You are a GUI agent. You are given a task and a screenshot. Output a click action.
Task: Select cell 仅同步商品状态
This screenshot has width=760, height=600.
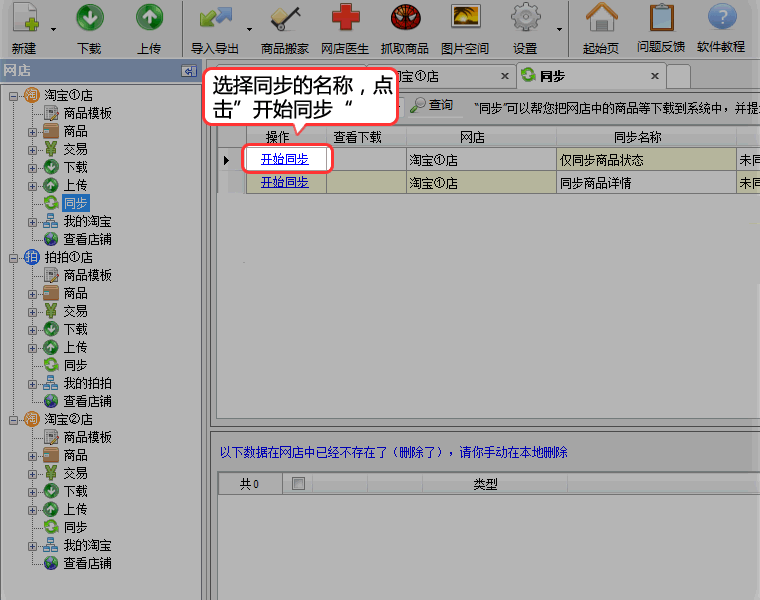point(646,160)
